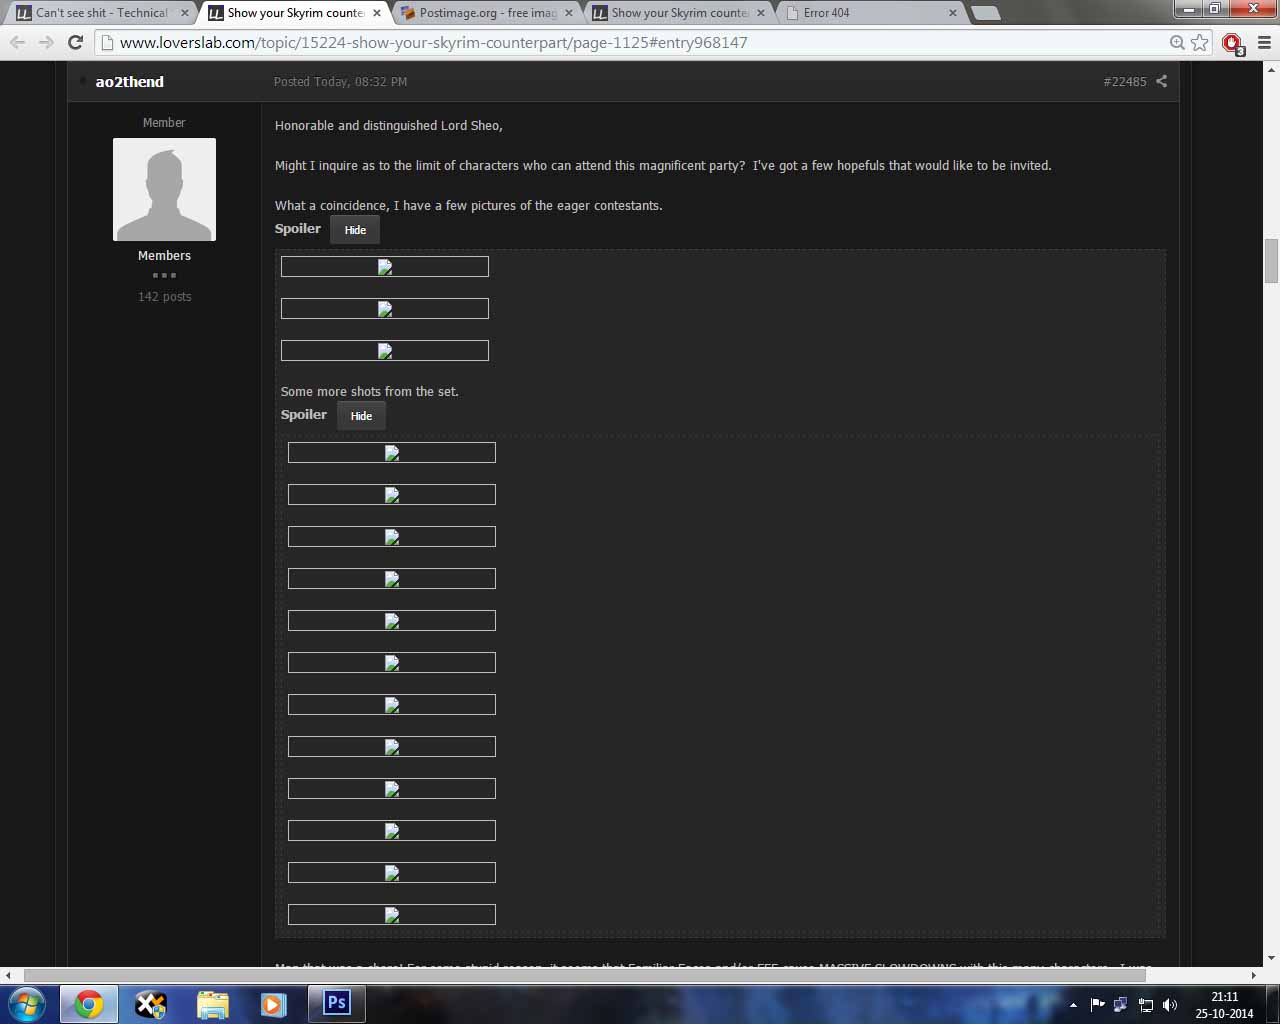
Task: Hide the second spoiler with more shots
Action: click(361, 416)
